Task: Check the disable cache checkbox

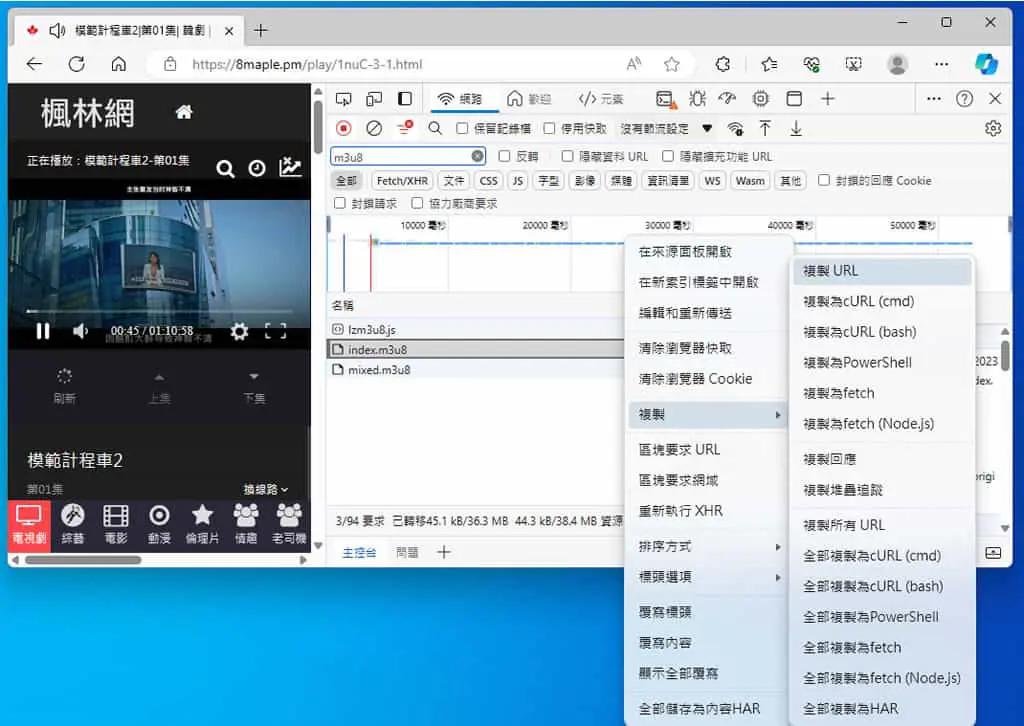Action: [x=549, y=129]
